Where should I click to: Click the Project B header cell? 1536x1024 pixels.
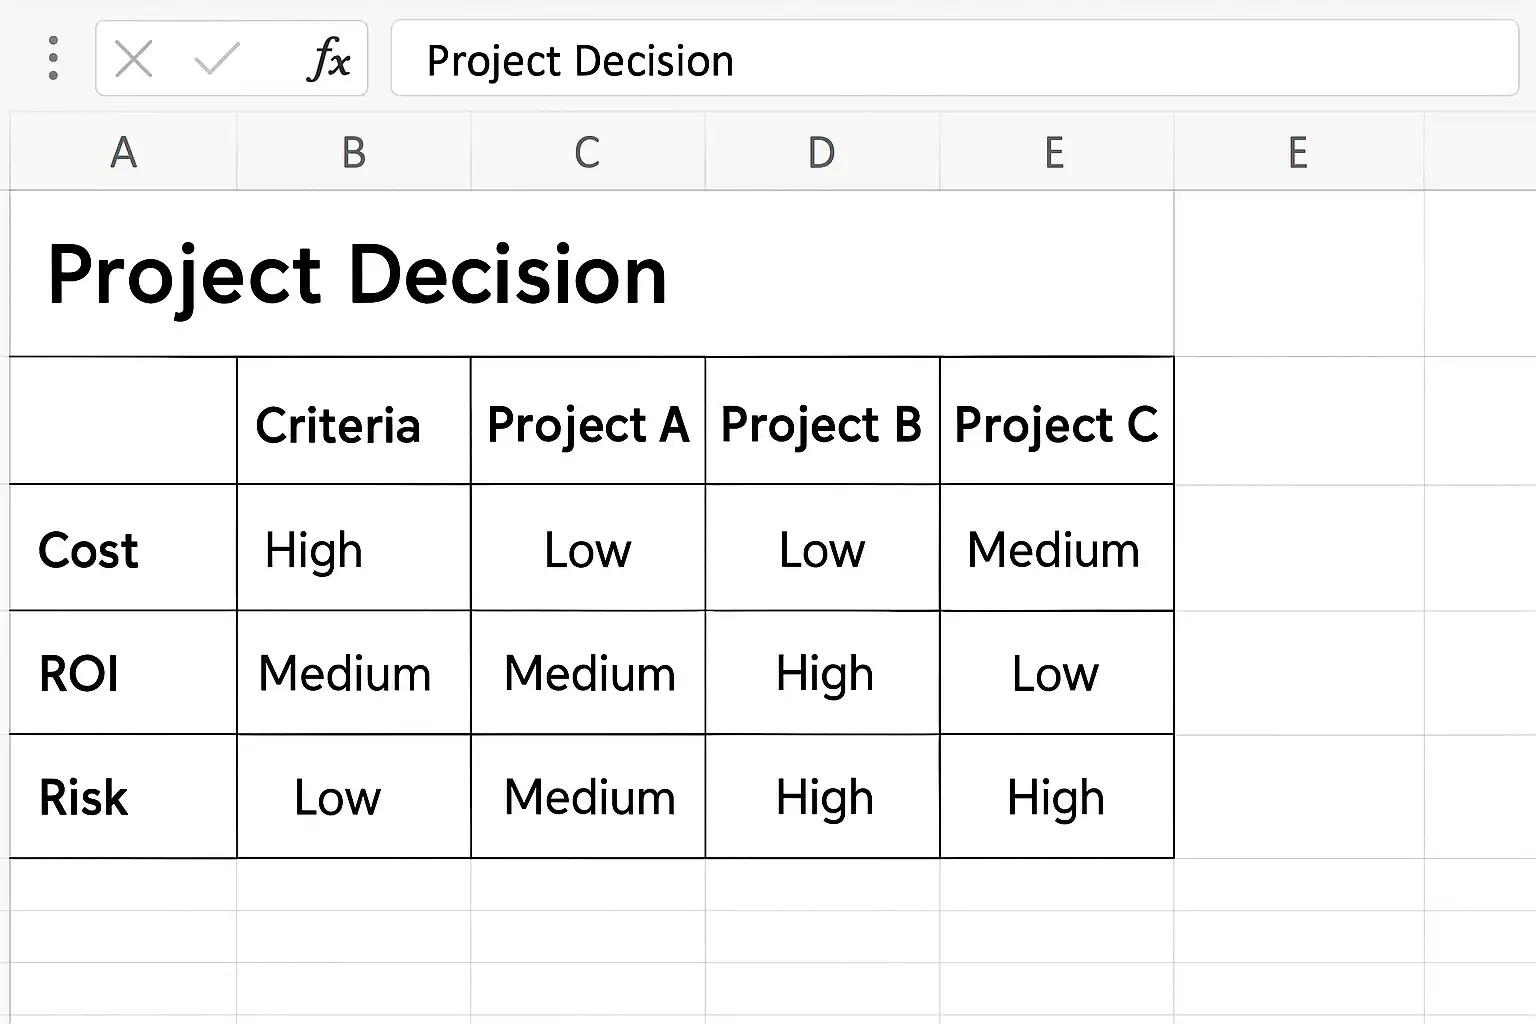pyautogui.click(x=822, y=421)
